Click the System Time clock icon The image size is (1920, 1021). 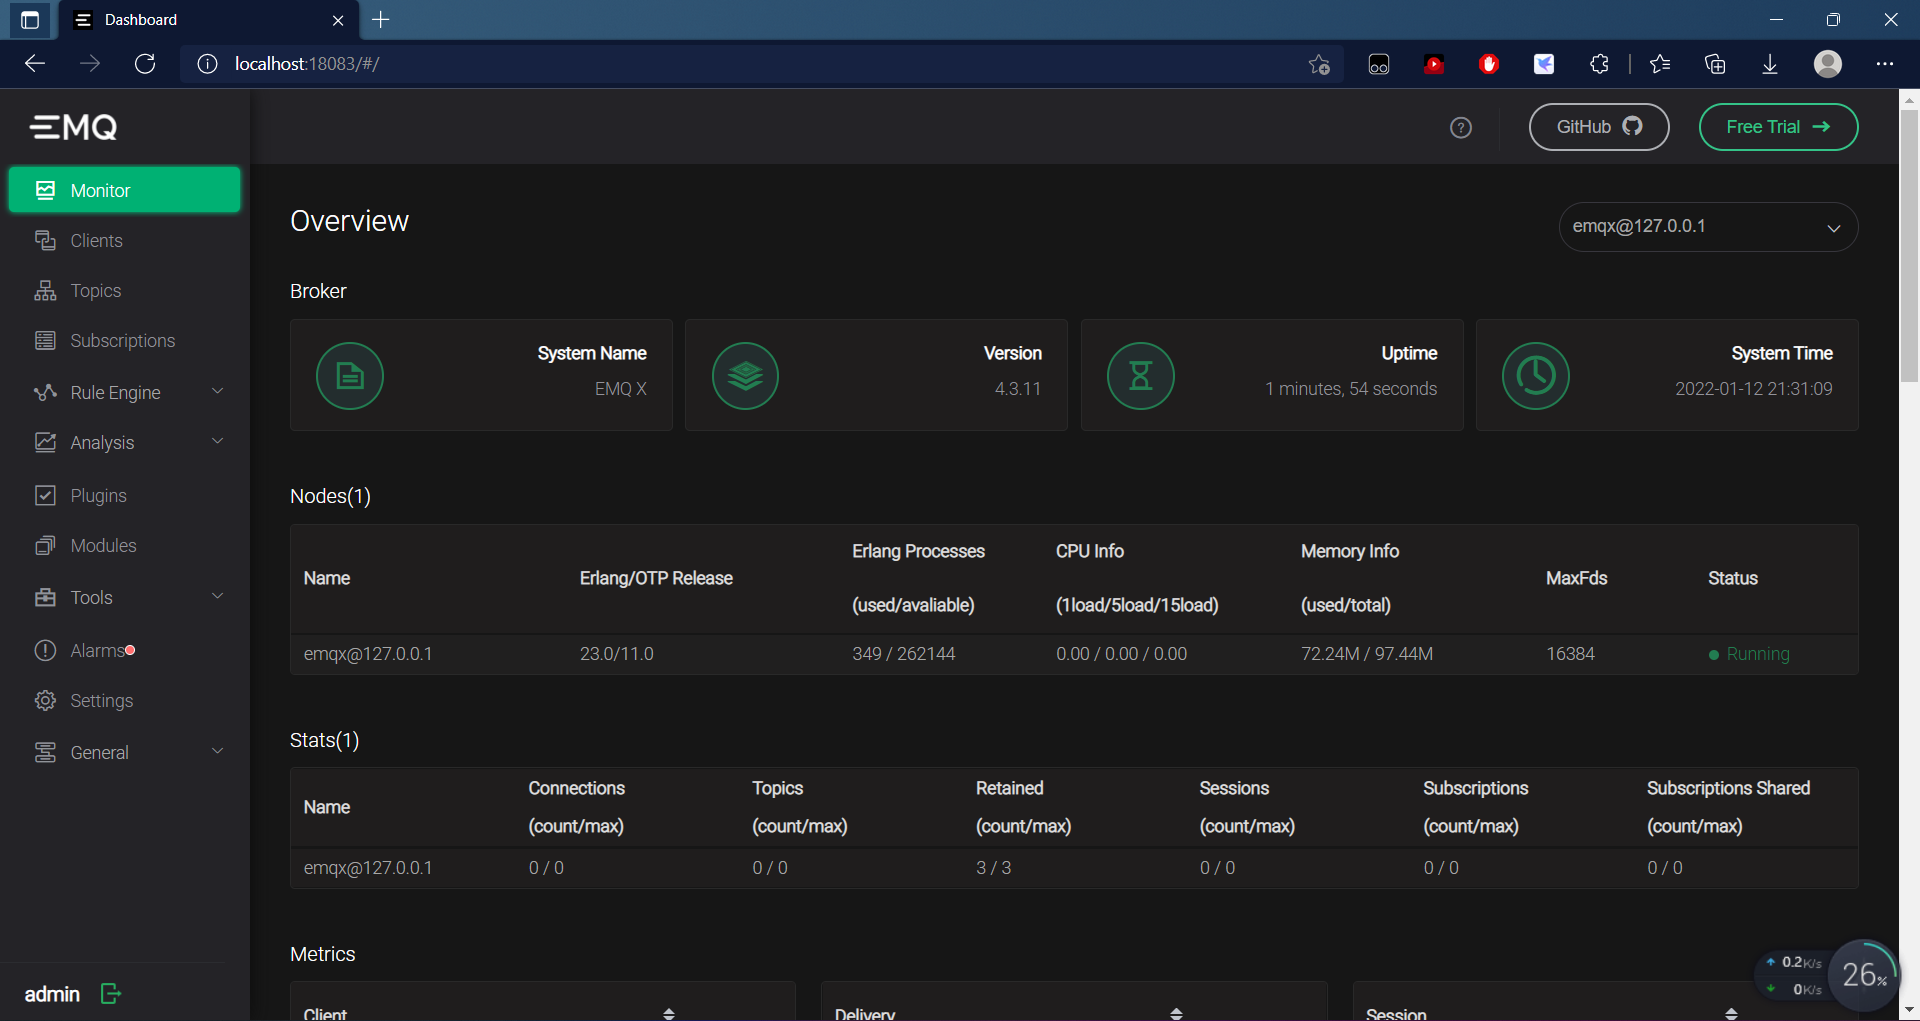click(1536, 376)
